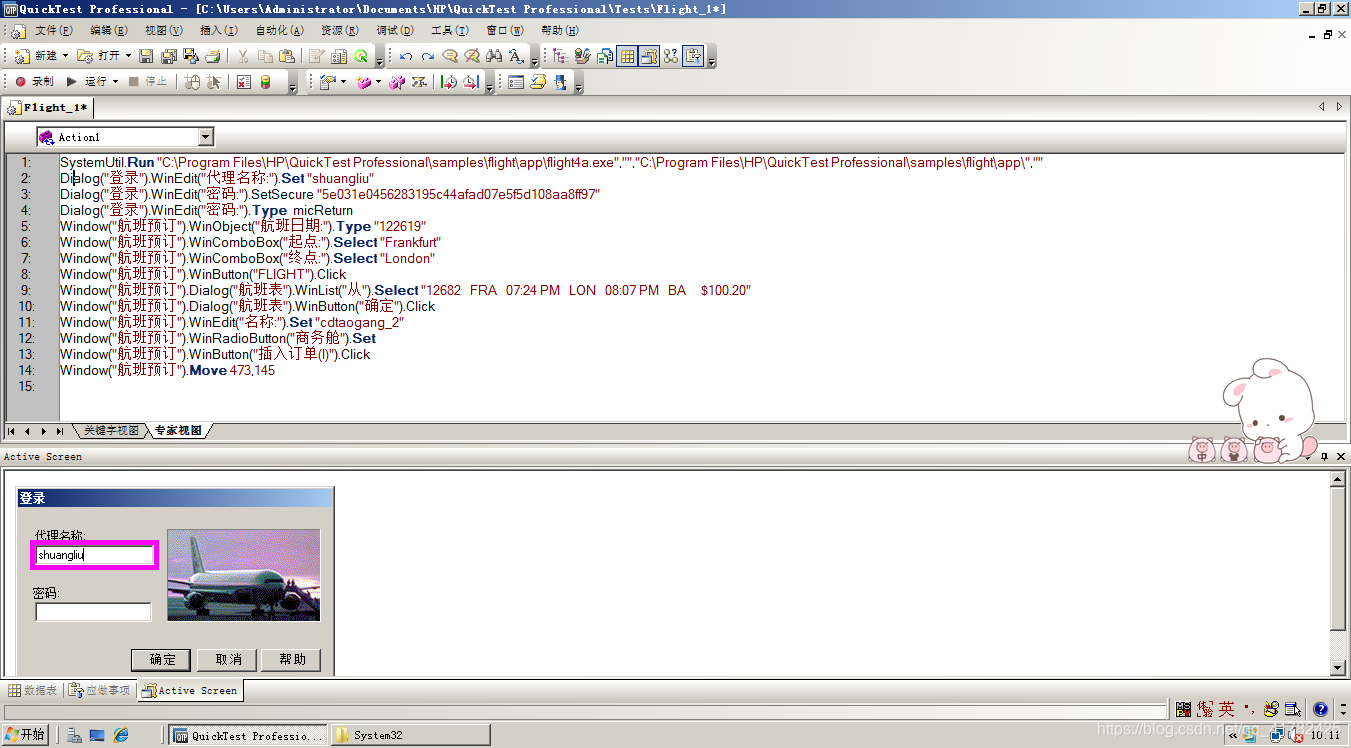
Task: Click the Paste clipboard icon
Action: [287, 56]
